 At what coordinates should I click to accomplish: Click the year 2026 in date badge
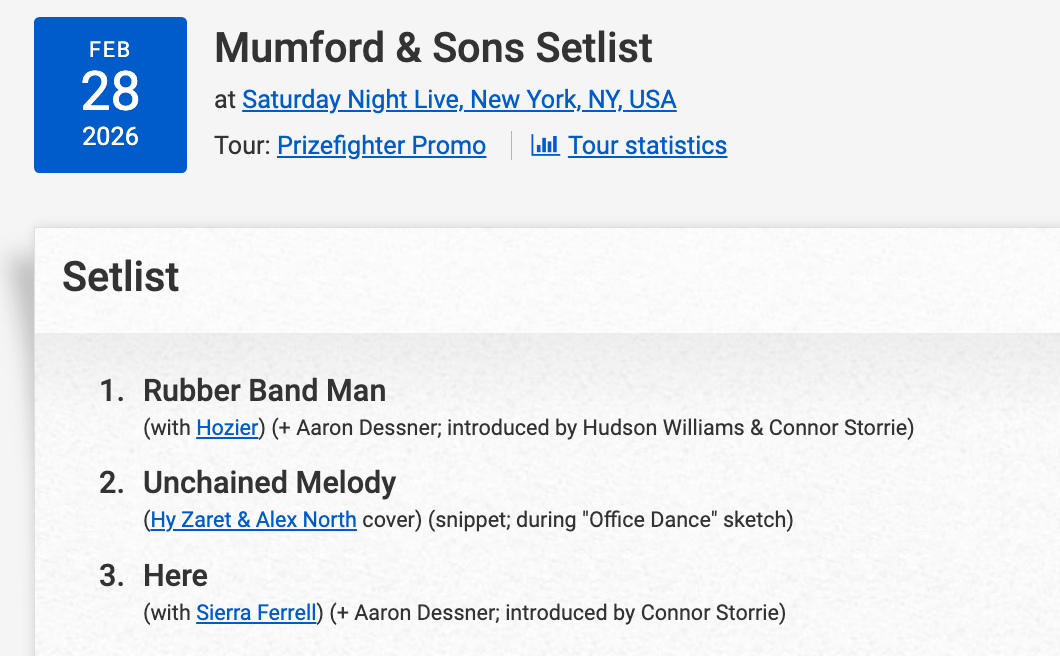pyautogui.click(x=110, y=136)
